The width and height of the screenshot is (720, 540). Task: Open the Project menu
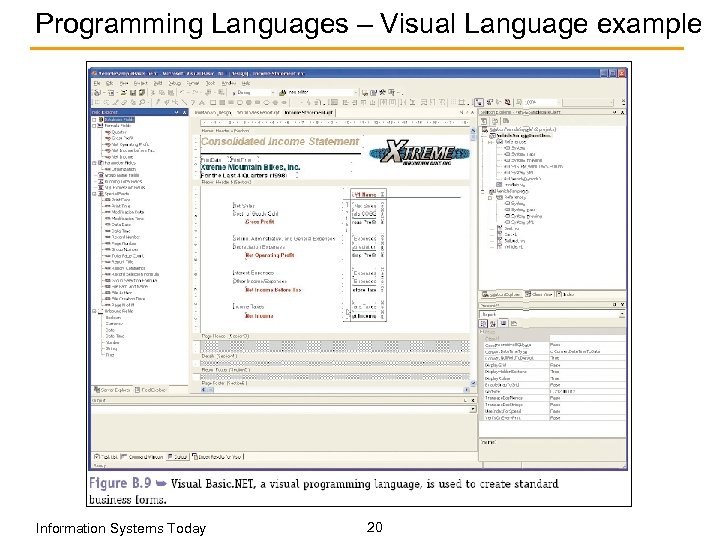tap(141, 83)
